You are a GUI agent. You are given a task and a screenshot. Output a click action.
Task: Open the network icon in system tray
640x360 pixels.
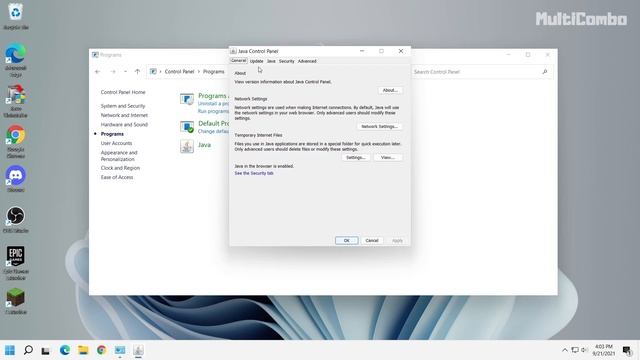pyautogui.click(x=575, y=350)
